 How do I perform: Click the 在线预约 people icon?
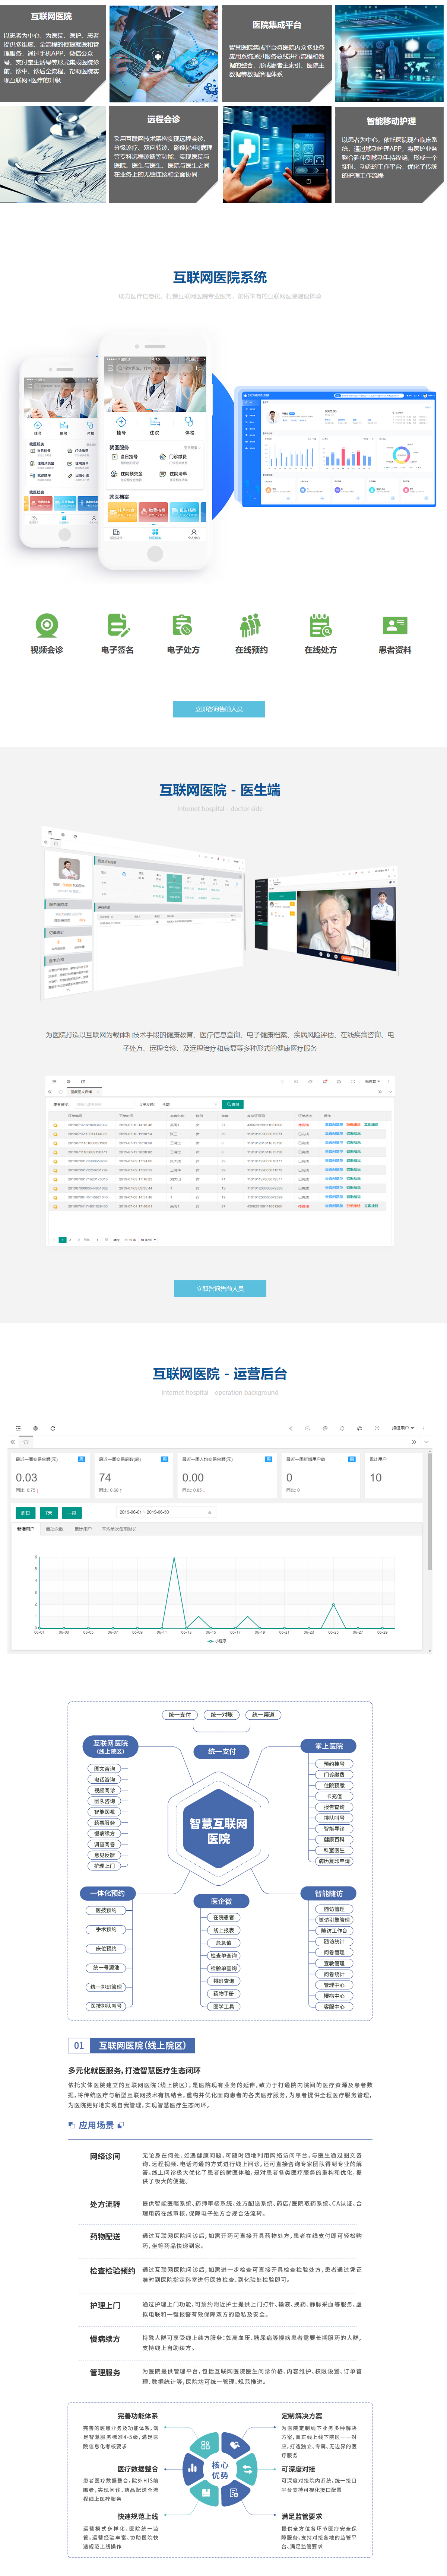(x=250, y=625)
